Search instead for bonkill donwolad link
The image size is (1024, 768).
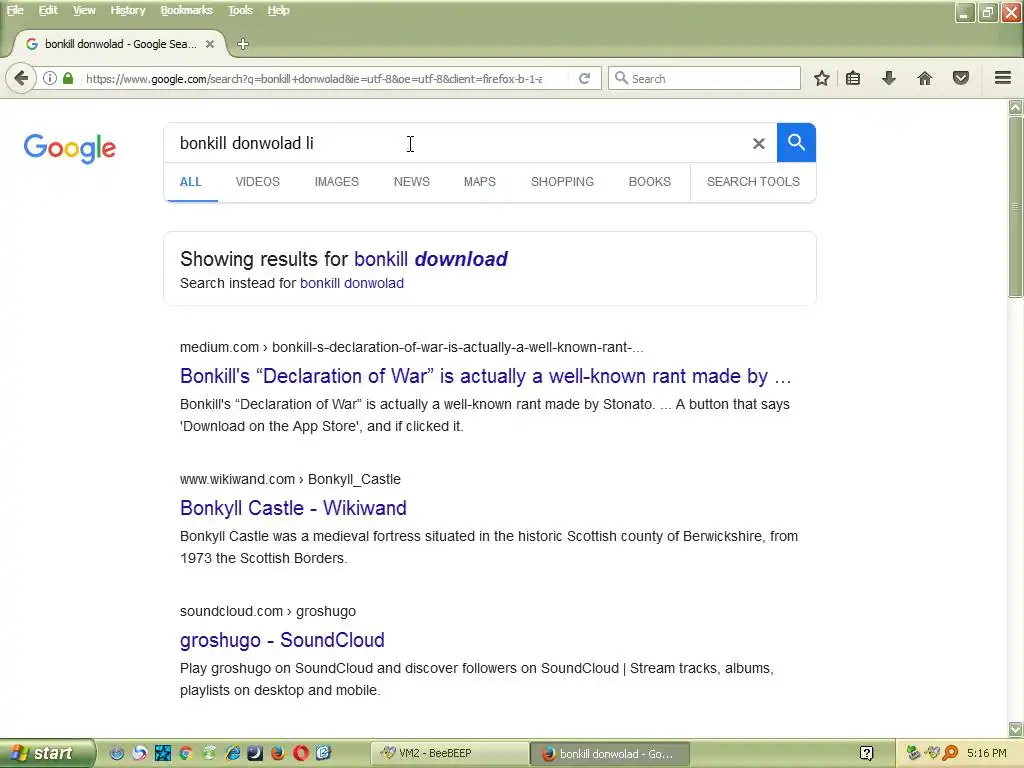(x=352, y=283)
